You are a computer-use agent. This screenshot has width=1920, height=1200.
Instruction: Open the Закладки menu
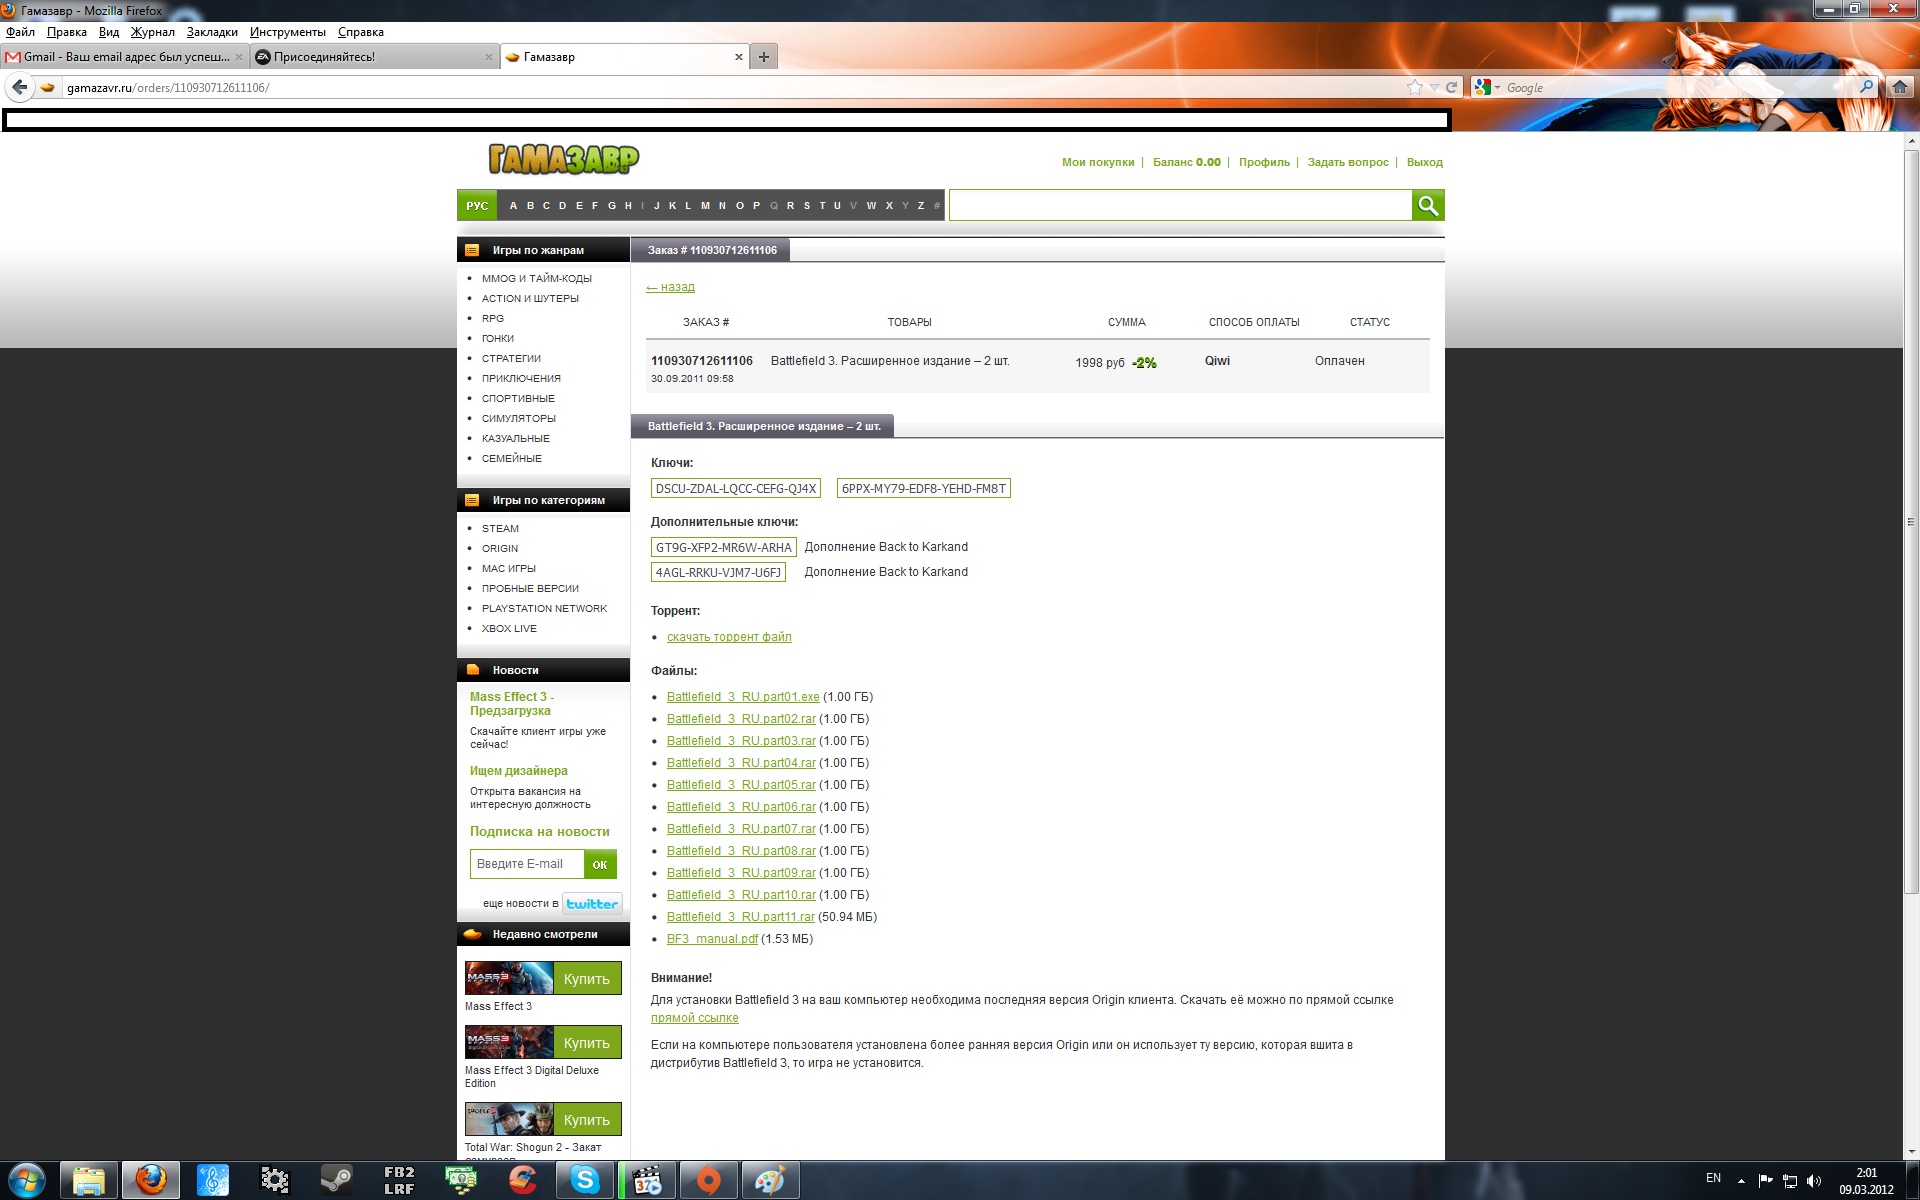[212, 32]
